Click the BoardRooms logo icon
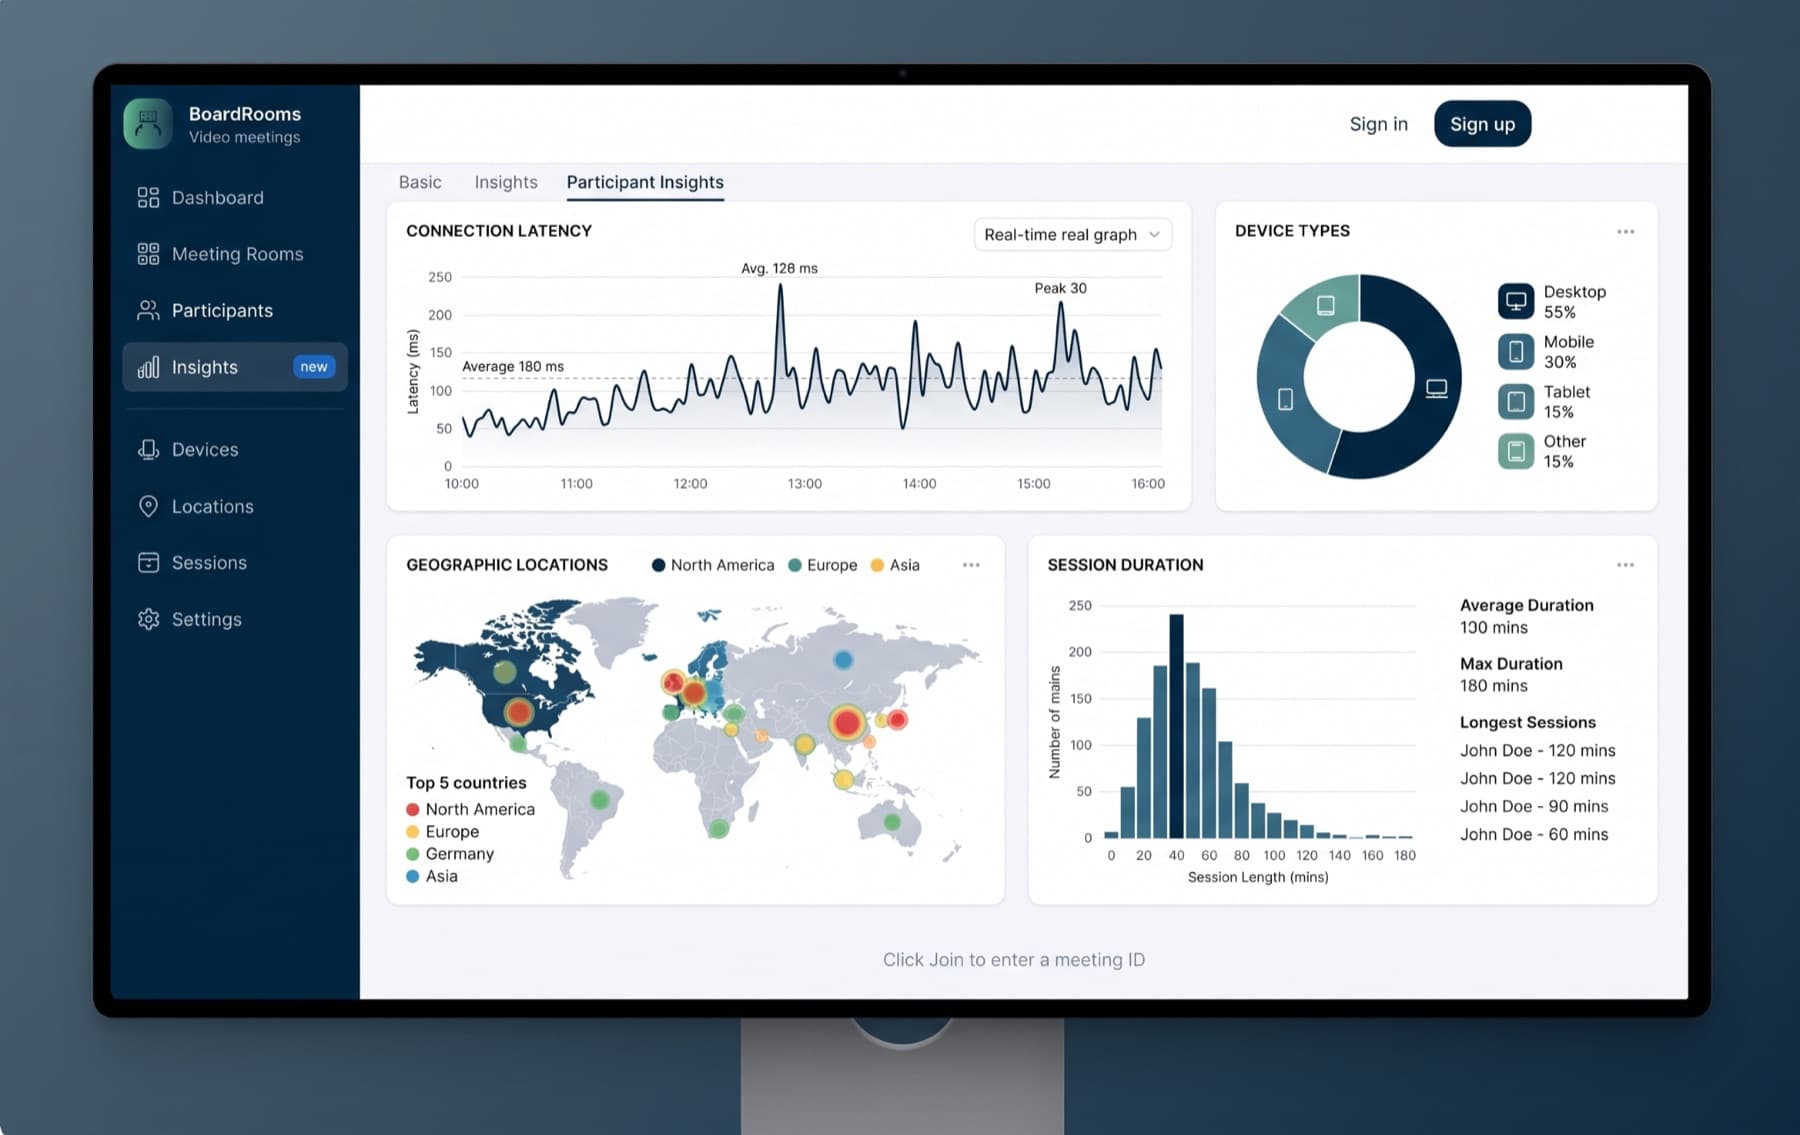The height and width of the screenshot is (1135, 1800). point(148,124)
